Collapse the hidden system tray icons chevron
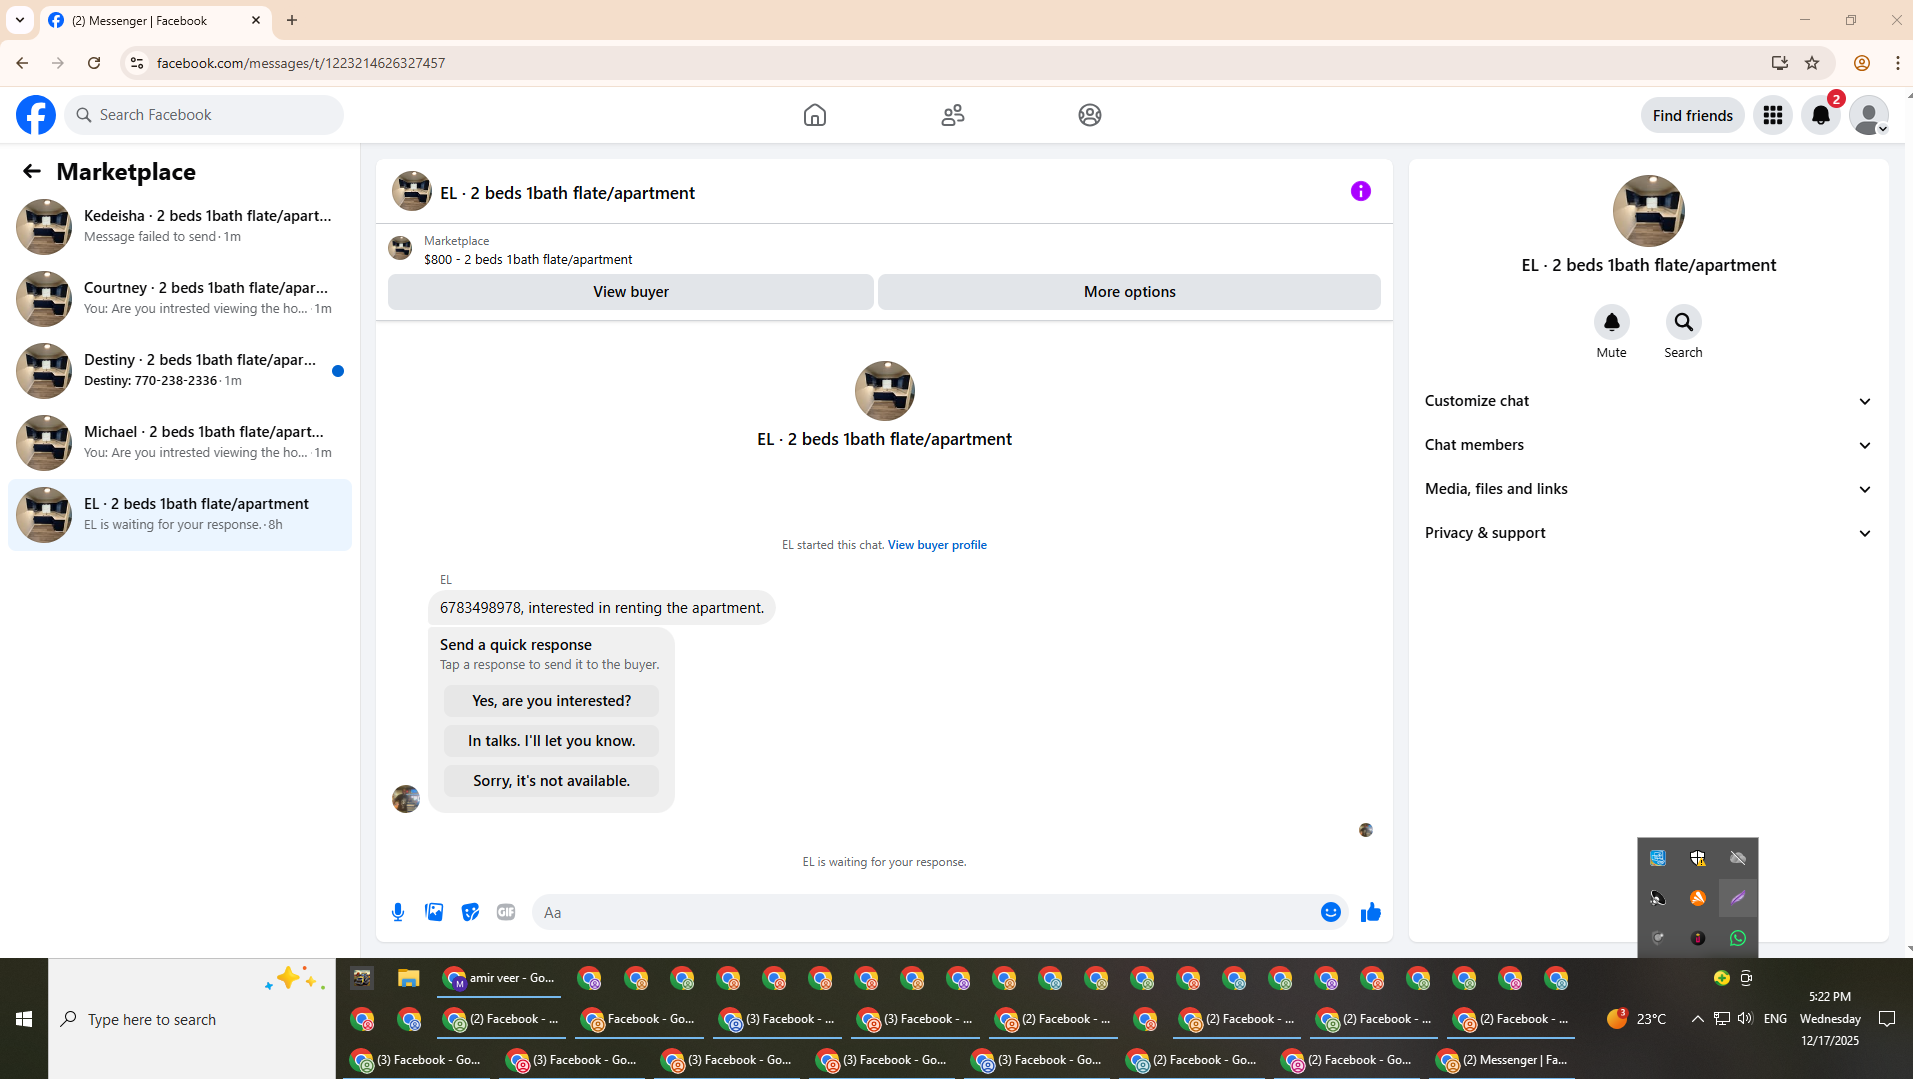 click(x=1697, y=1019)
